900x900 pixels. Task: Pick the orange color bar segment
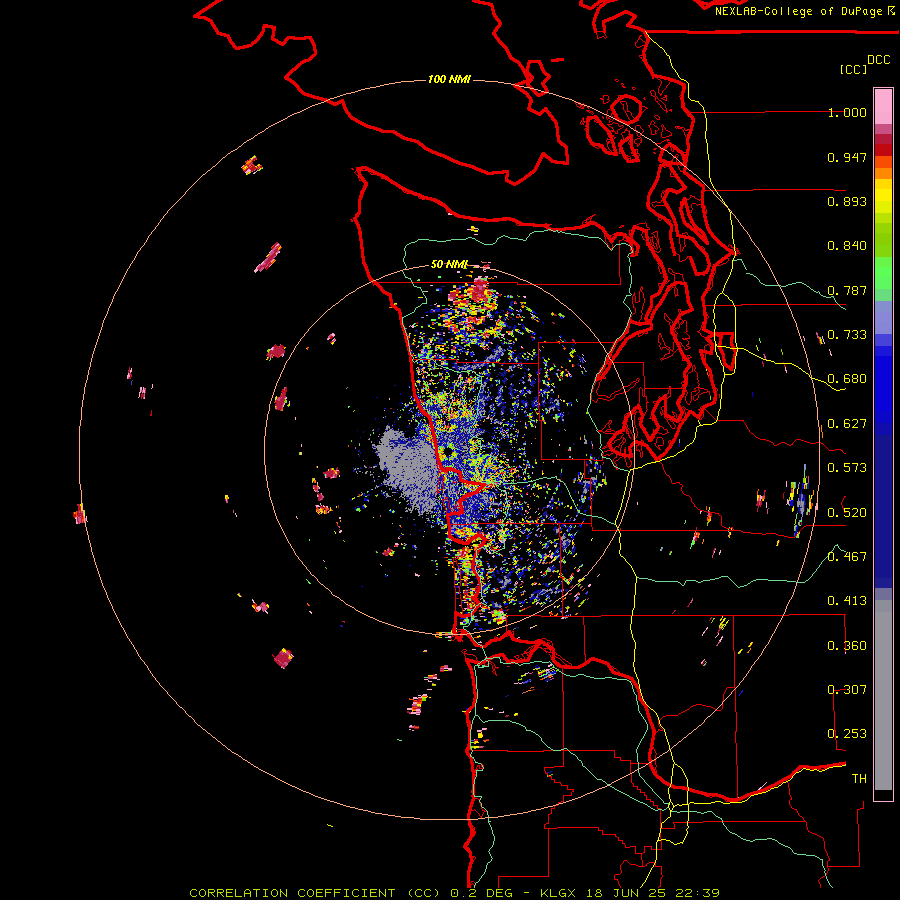tap(883, 173)
